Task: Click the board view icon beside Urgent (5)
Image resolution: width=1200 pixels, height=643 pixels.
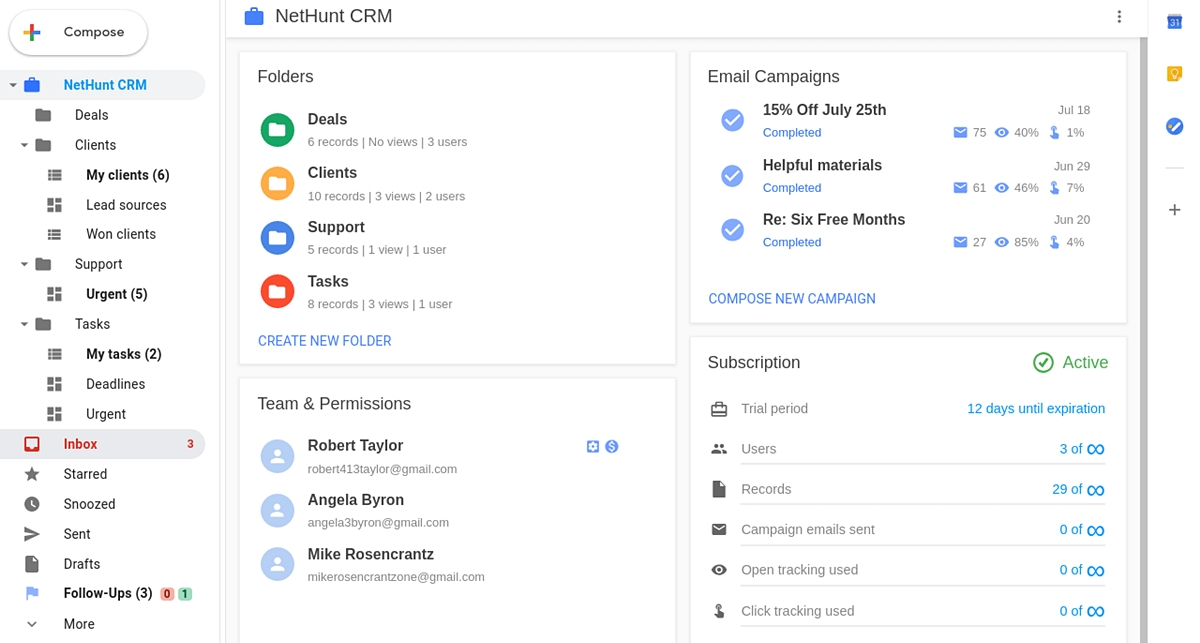Action: pyautogui.click(x=55, y=294)
